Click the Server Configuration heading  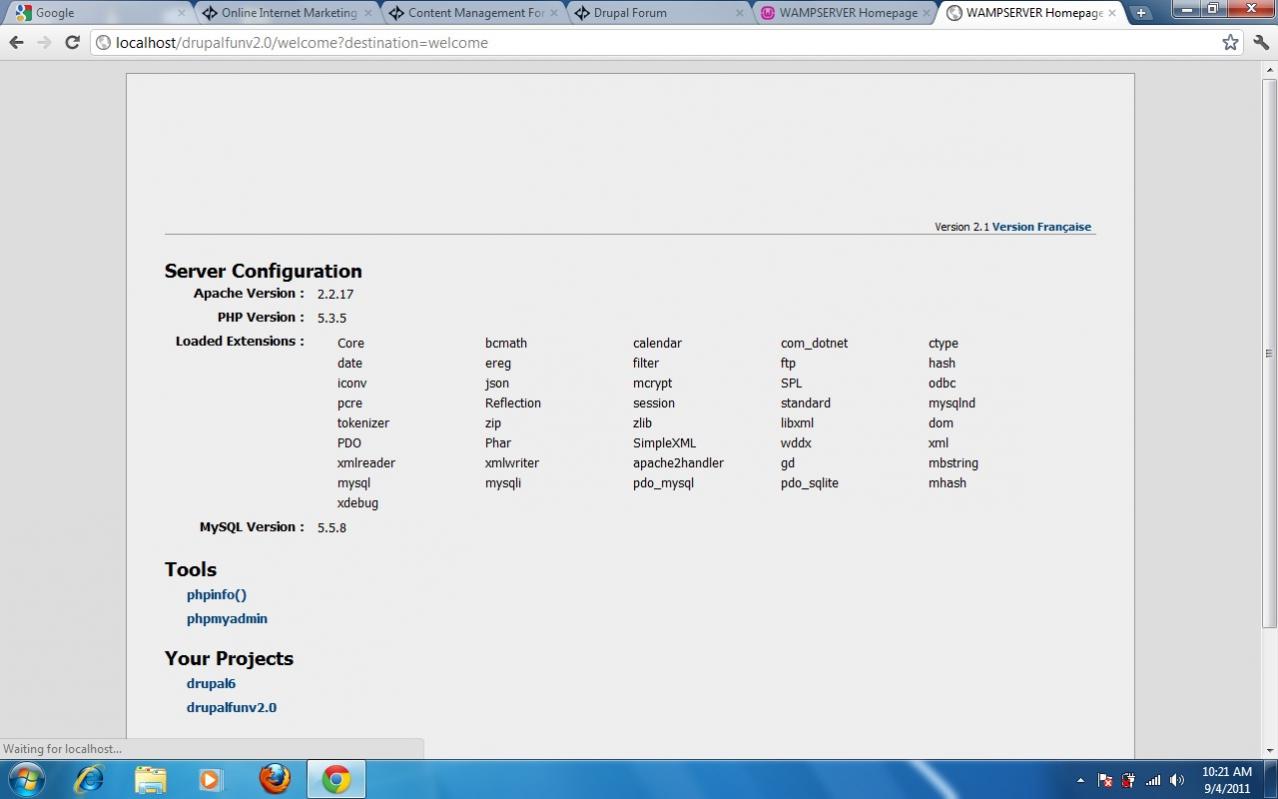tap(263, 271)
